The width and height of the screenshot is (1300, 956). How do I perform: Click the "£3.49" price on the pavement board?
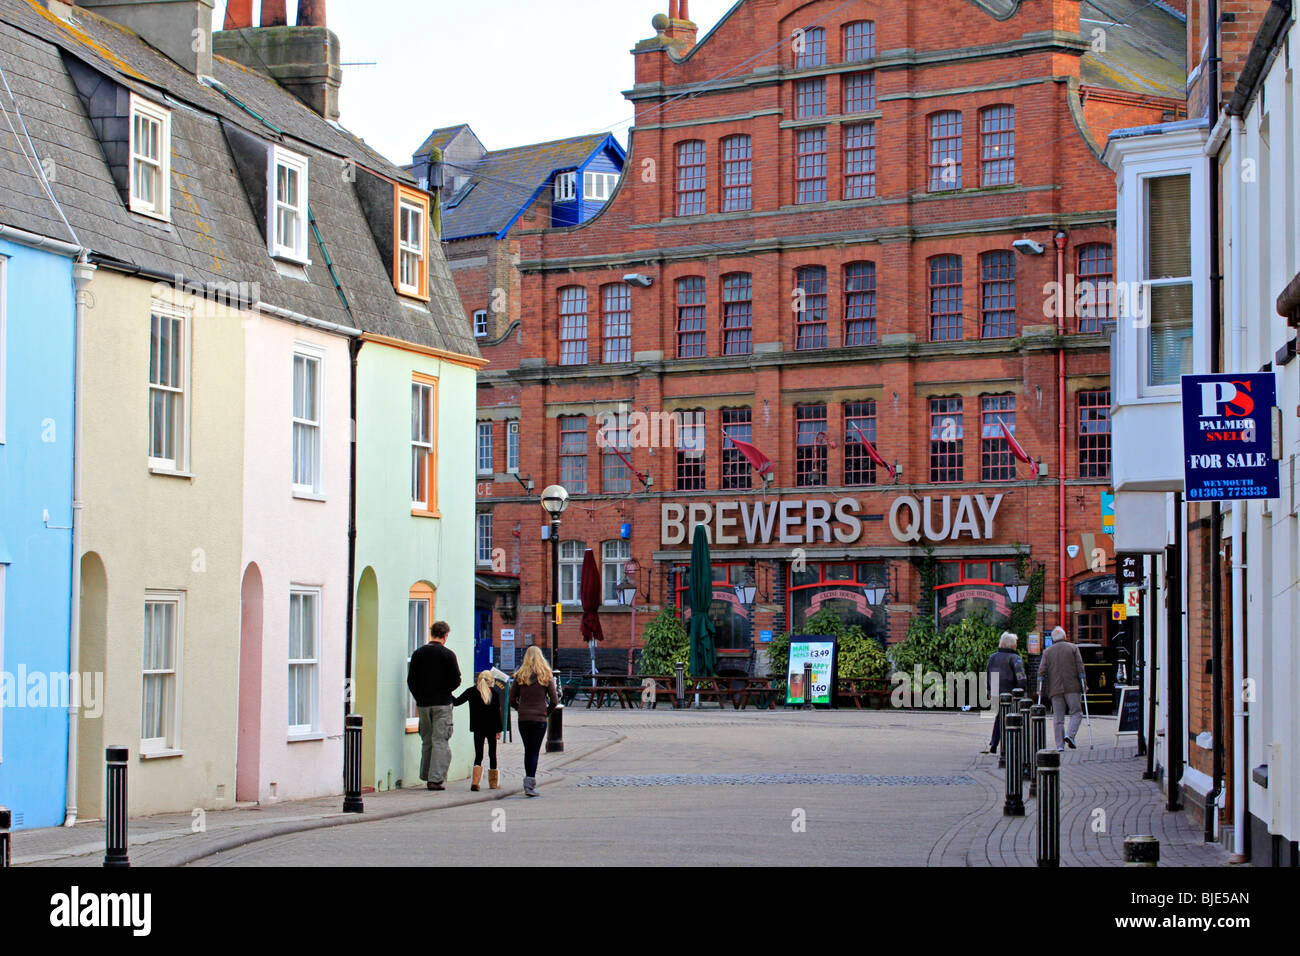(818, 654)
